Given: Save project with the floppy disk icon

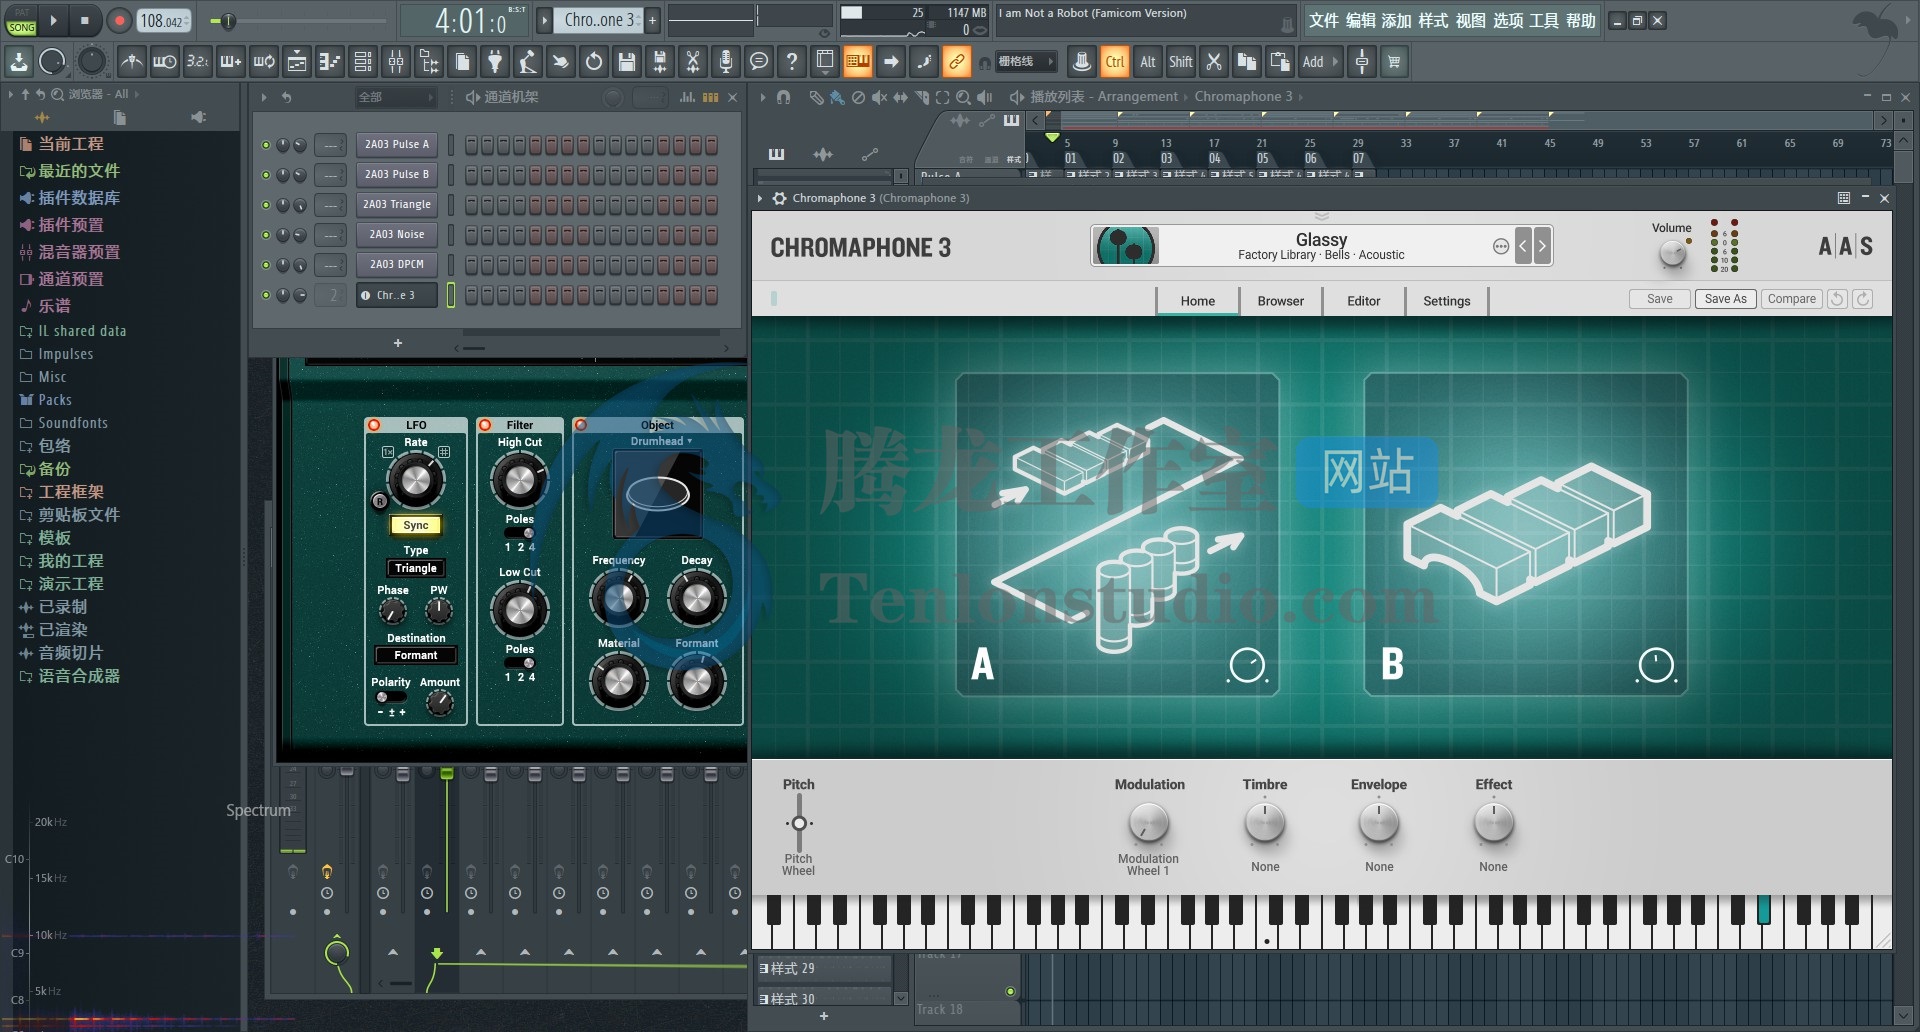Looking at the screenshot, I should click(x=627, y=62).
